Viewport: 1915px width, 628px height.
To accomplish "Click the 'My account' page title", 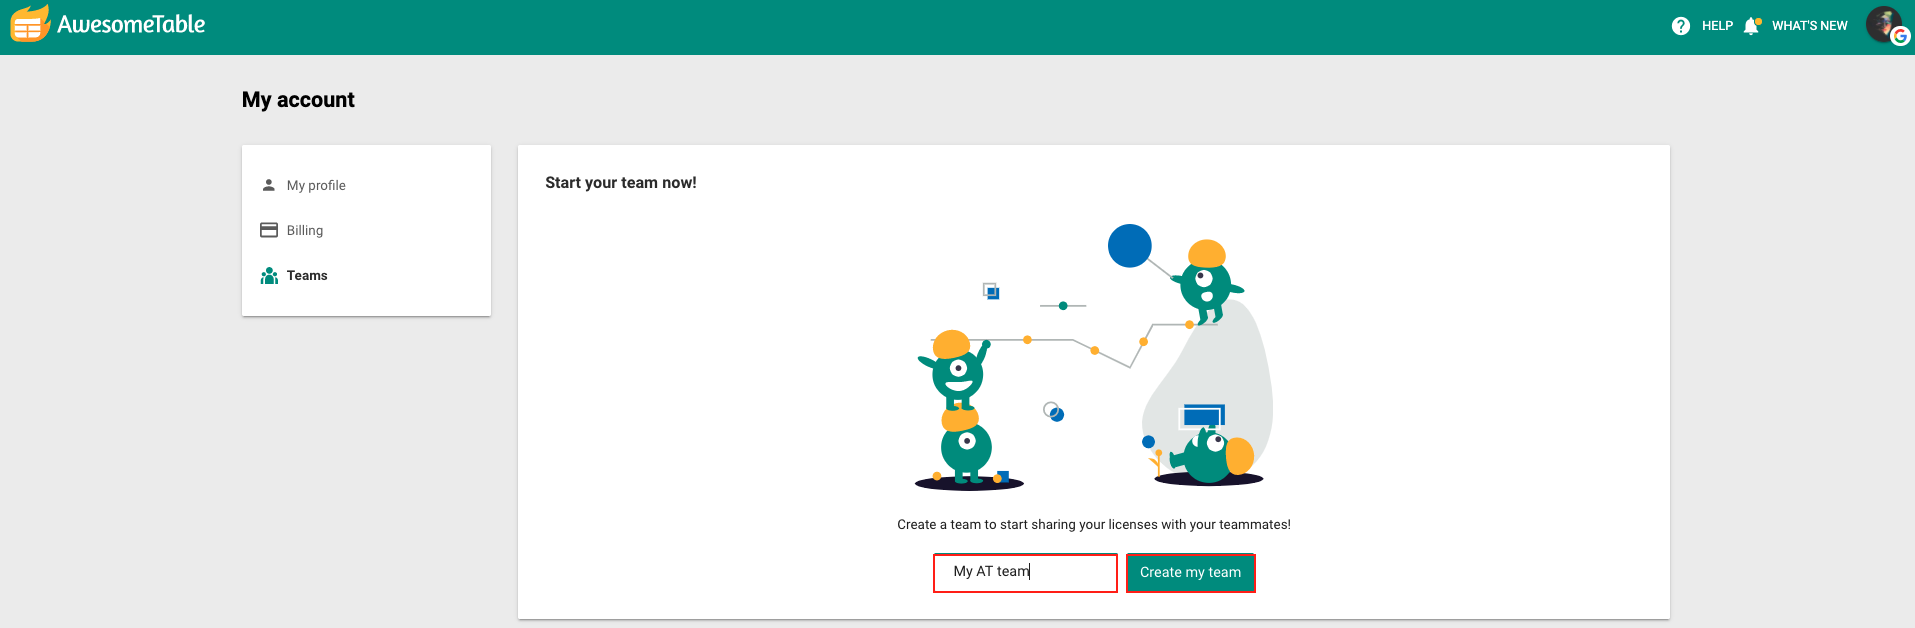I will click(x=298, y=100).
